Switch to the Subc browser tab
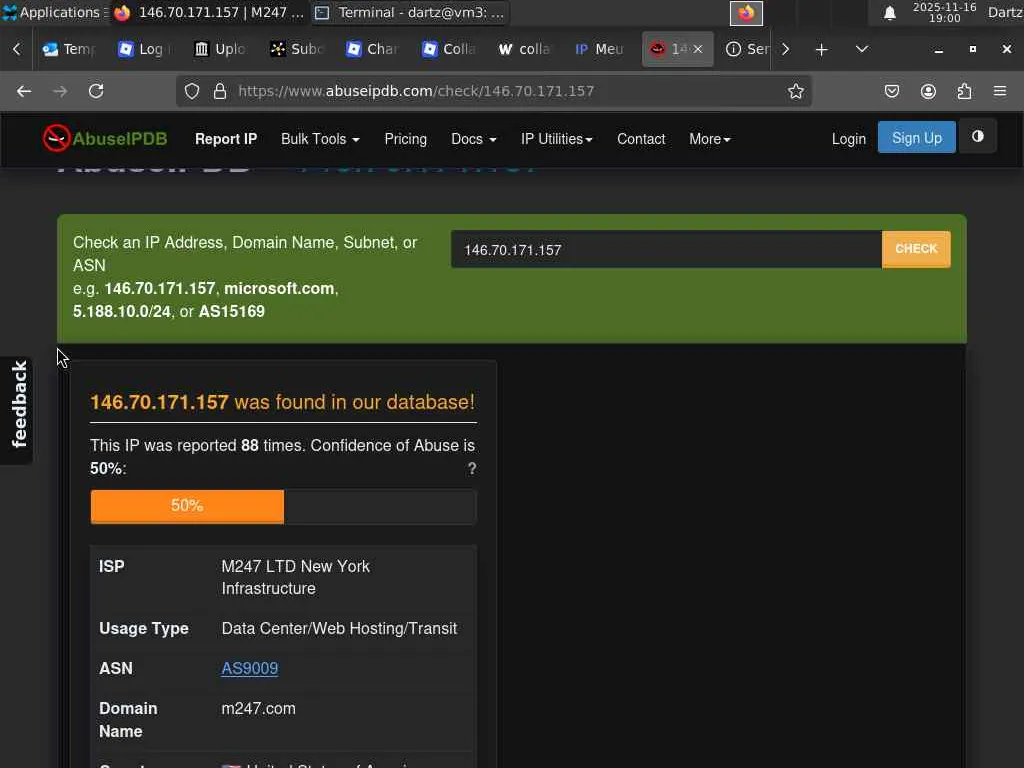Screen dimensions: 1024x768 point(297,49)
